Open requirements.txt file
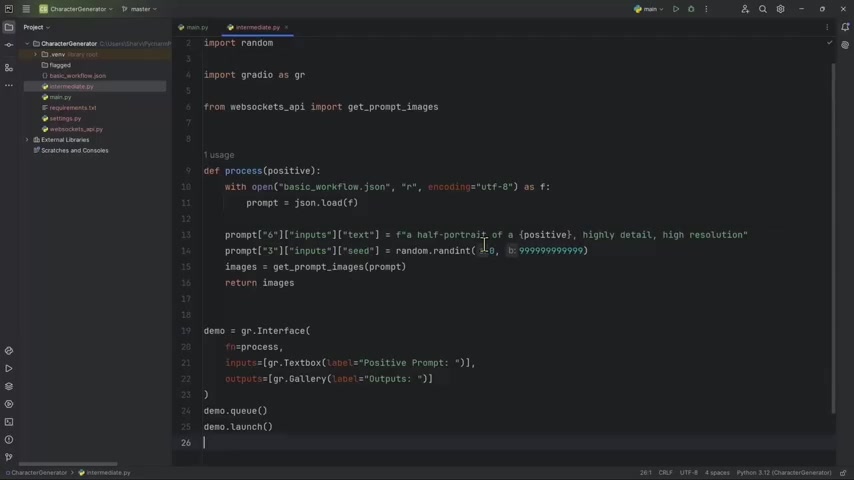The width and height of the screenshot is (854, 480). pos(72,108)
